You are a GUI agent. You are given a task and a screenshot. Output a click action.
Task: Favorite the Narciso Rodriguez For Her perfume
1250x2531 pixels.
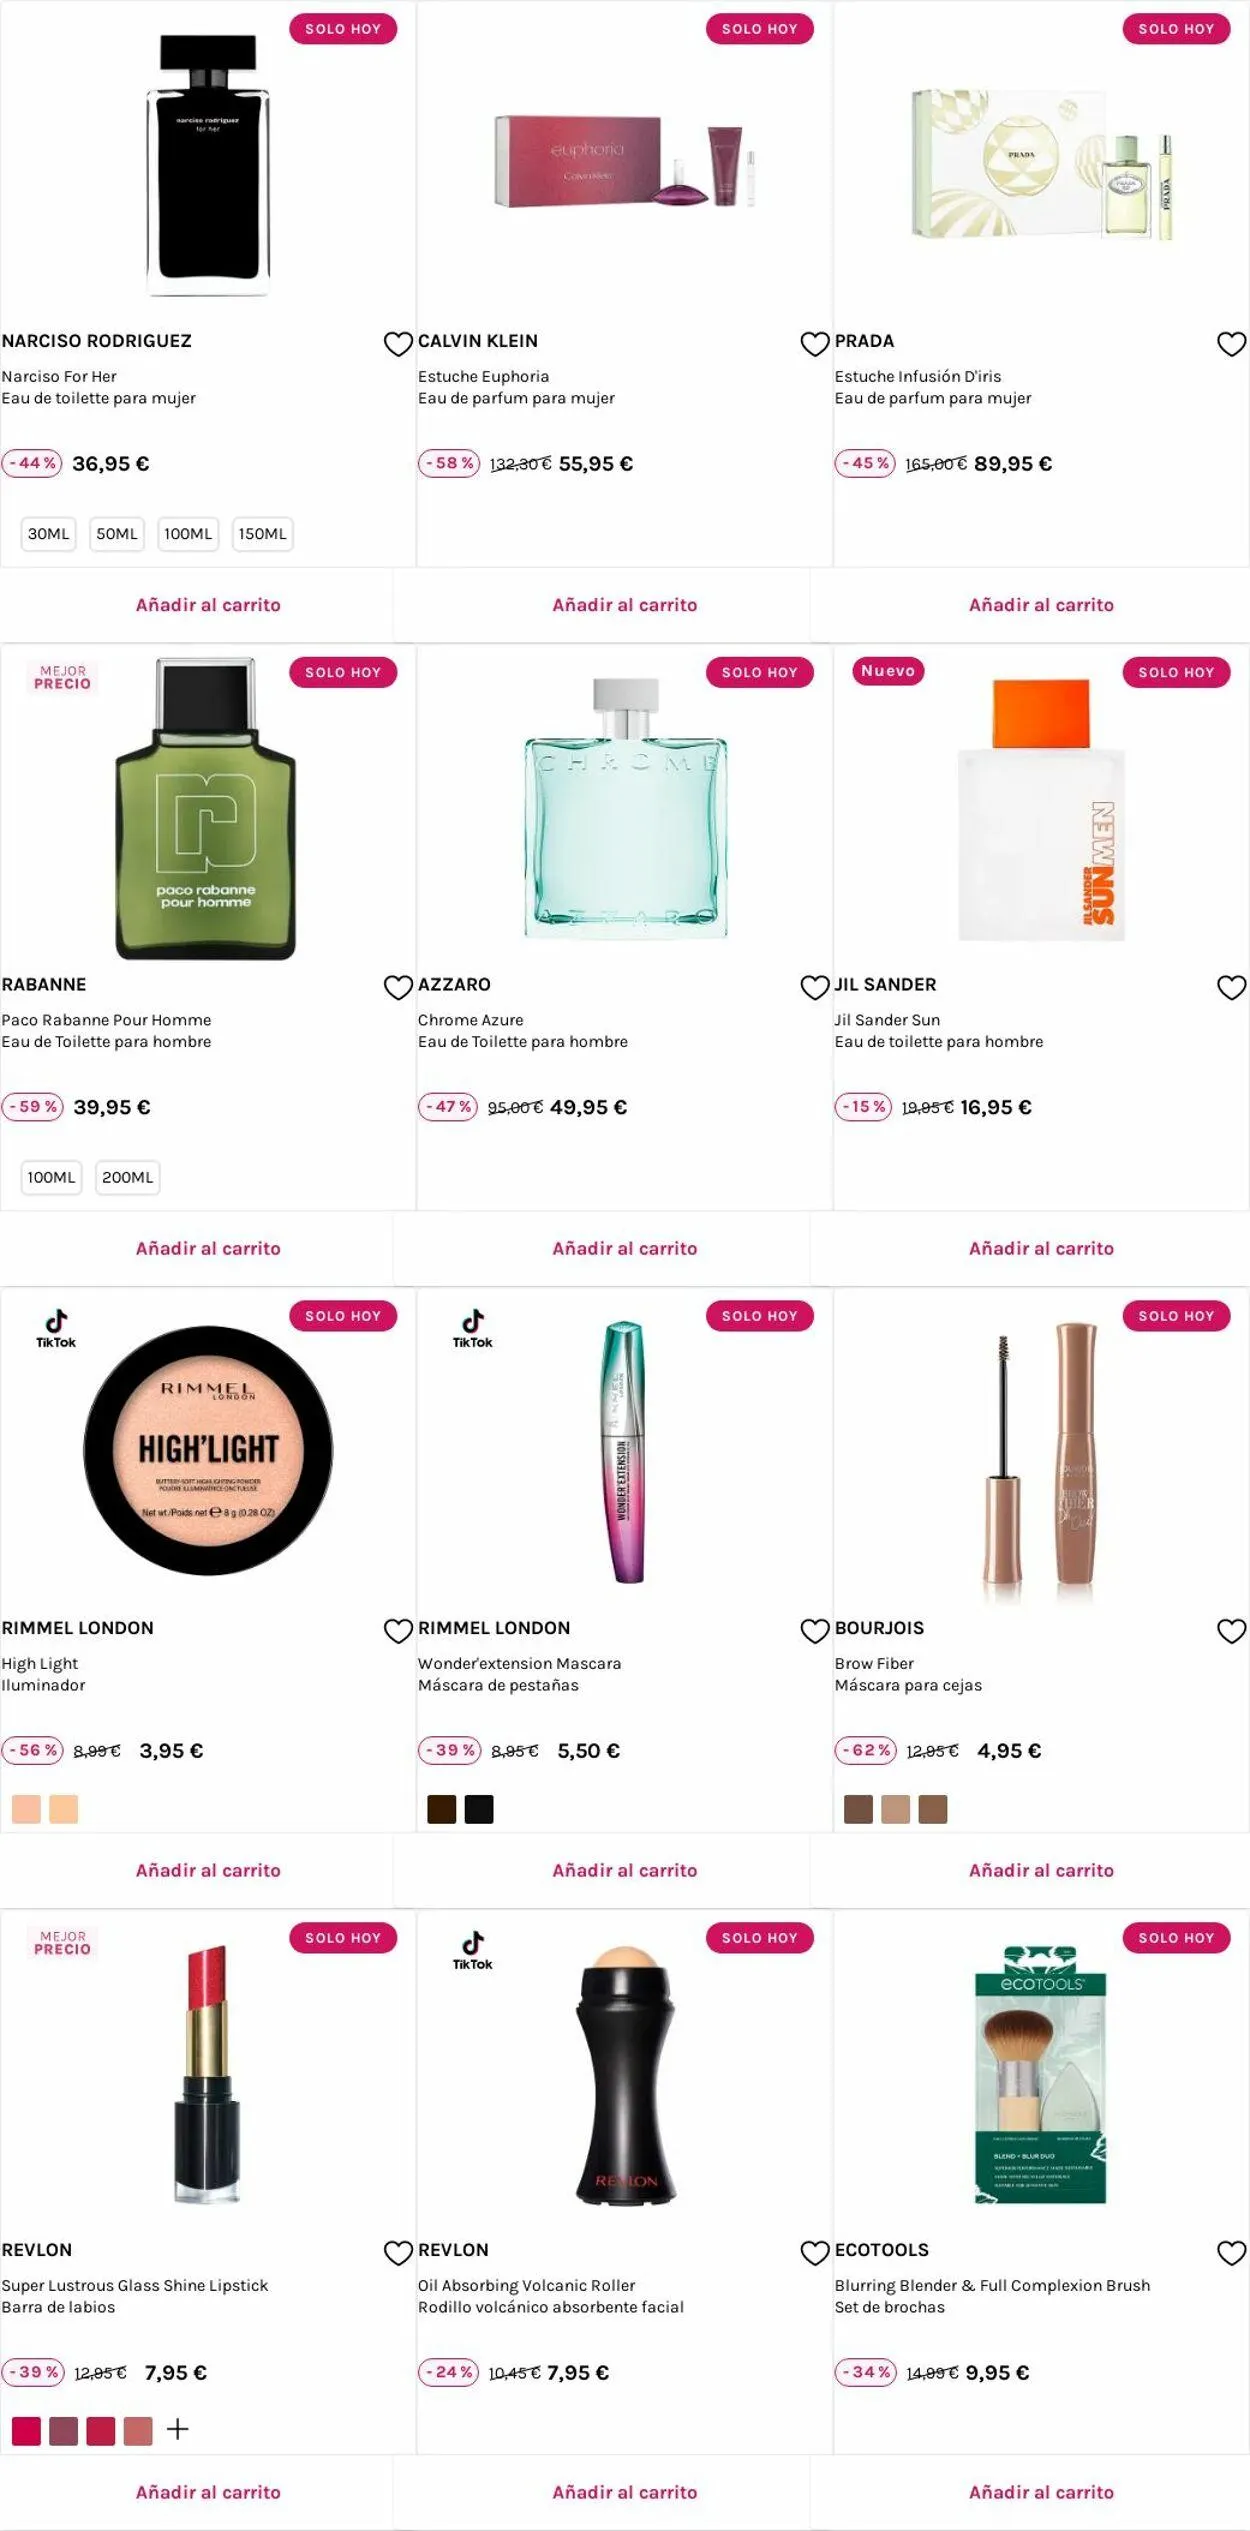pyautogui.click(x=398, y=344)
